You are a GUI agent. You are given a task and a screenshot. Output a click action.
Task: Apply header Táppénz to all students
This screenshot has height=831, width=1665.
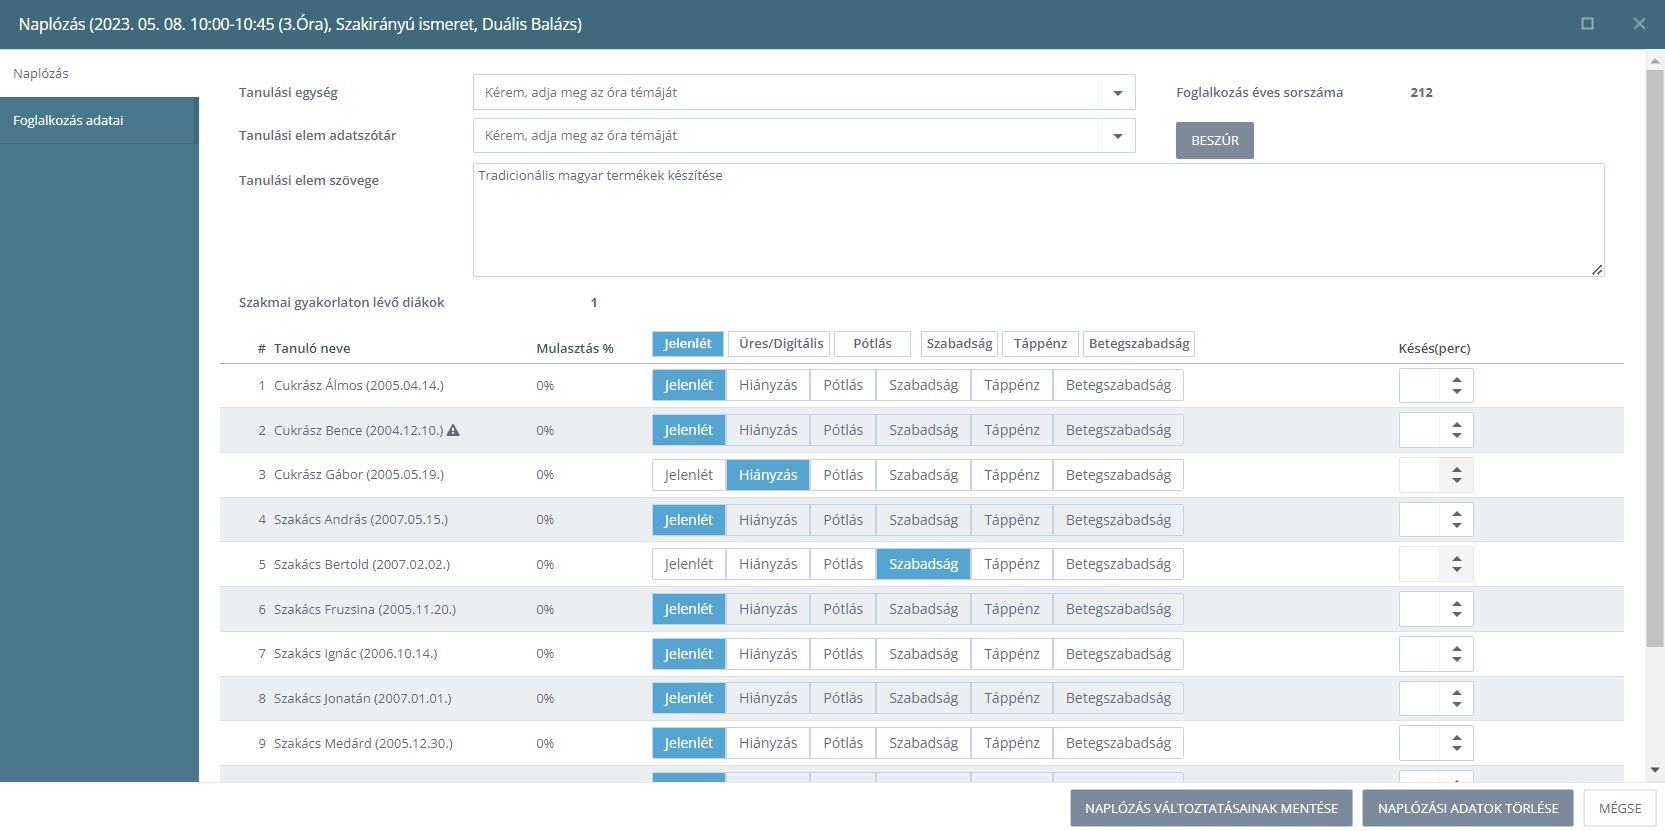pyautogui.click(x=1040, y=344)
